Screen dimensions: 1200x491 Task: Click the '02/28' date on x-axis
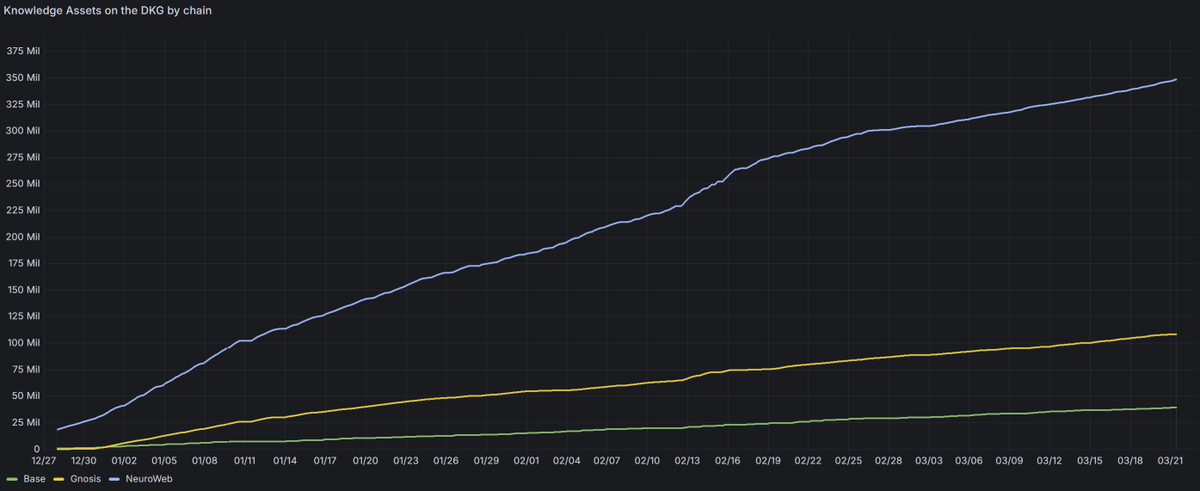tap(889, 461)
